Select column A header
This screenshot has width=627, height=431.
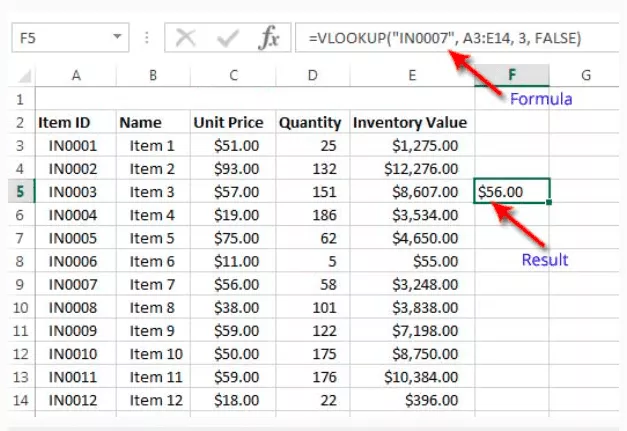[75, 75]
